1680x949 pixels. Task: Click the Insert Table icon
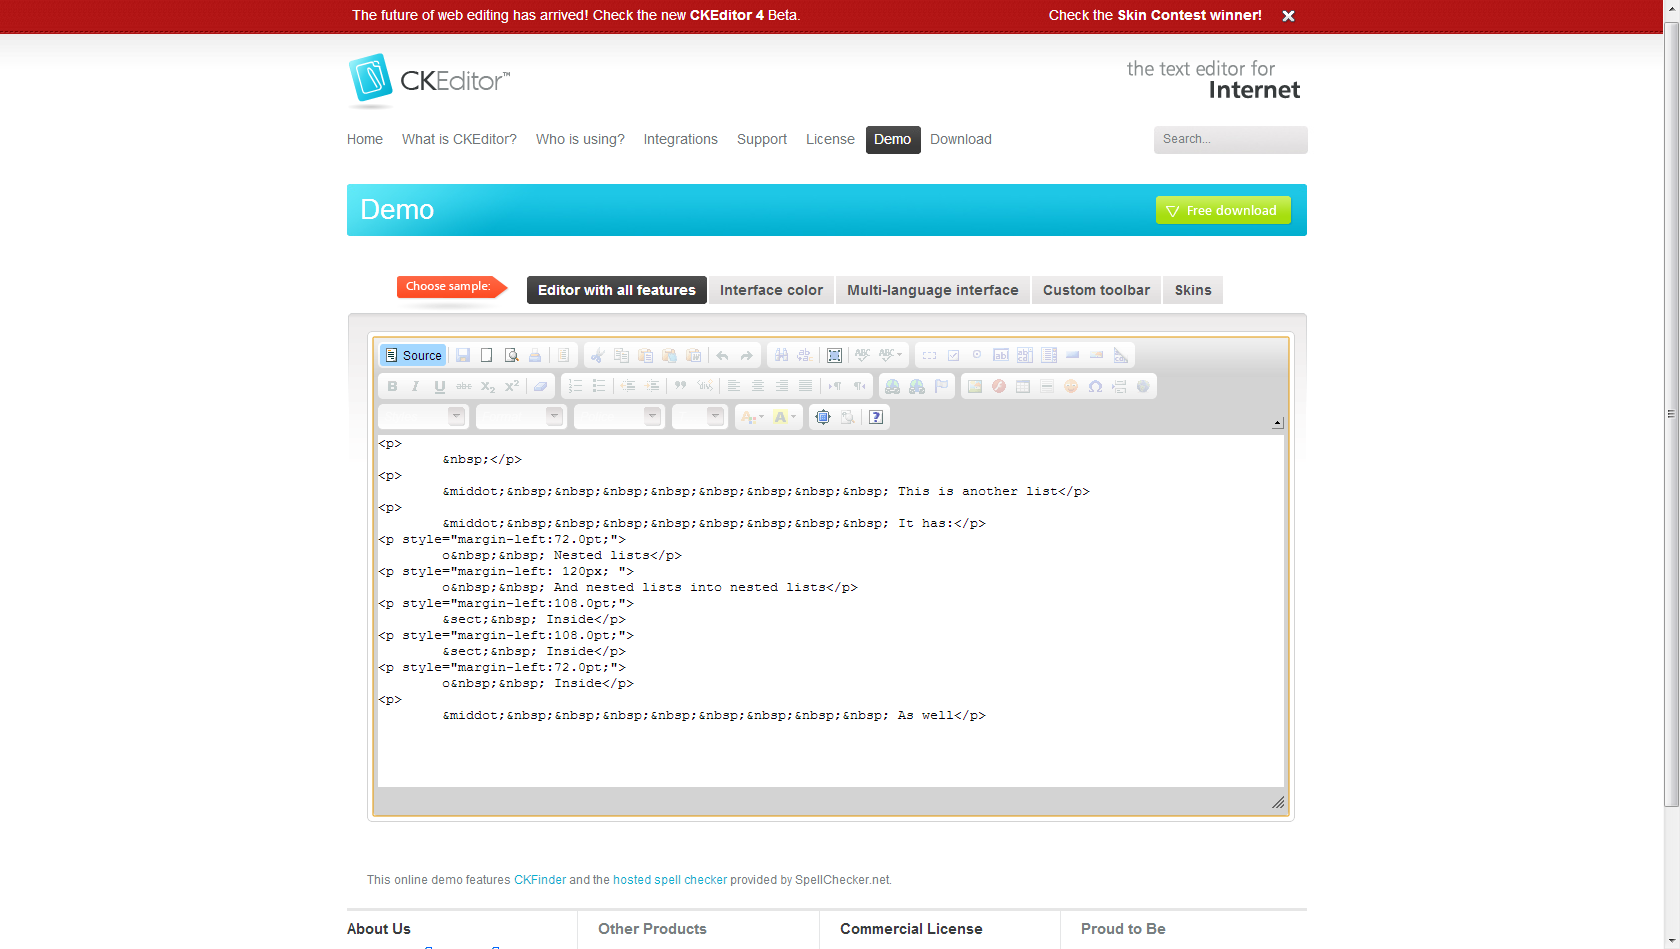[x=1023, y=386]
